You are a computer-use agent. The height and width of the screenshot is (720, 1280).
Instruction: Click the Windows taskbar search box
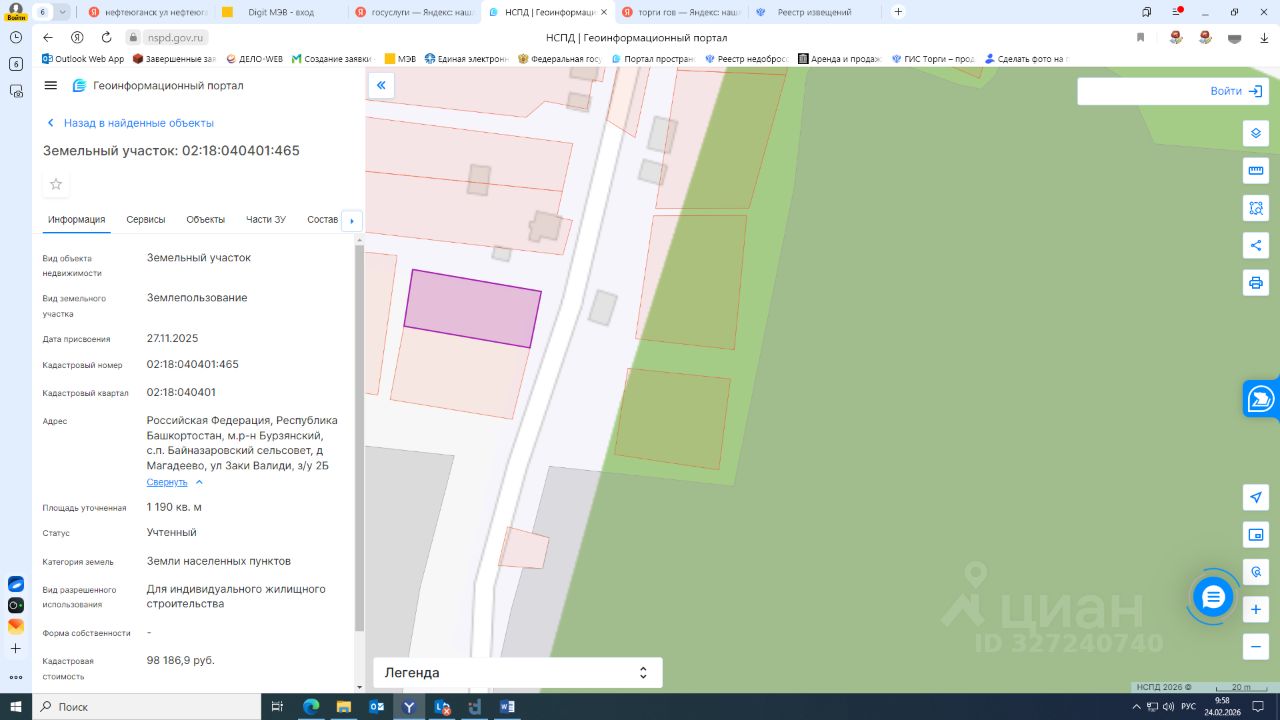pos(147,707)
